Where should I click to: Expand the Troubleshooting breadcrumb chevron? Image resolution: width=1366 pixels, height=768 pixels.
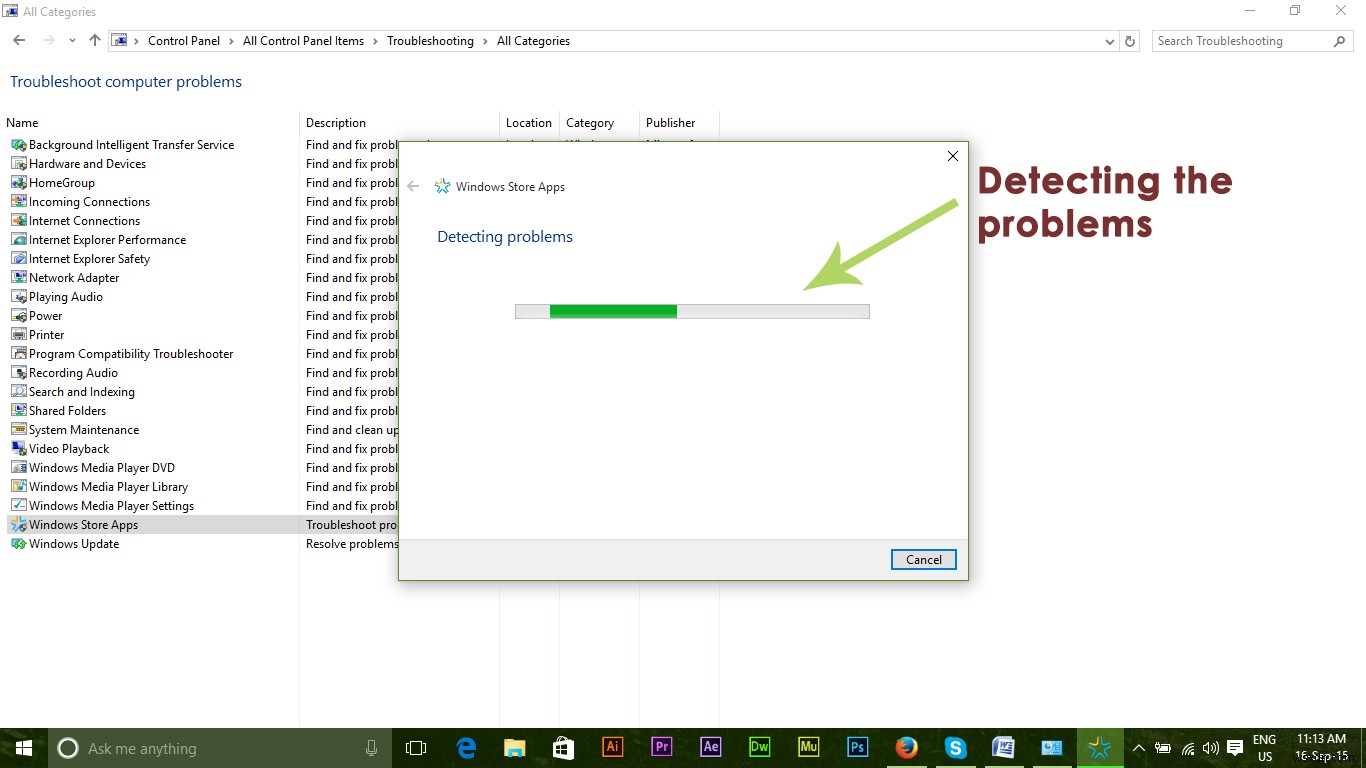coord(485,41)
